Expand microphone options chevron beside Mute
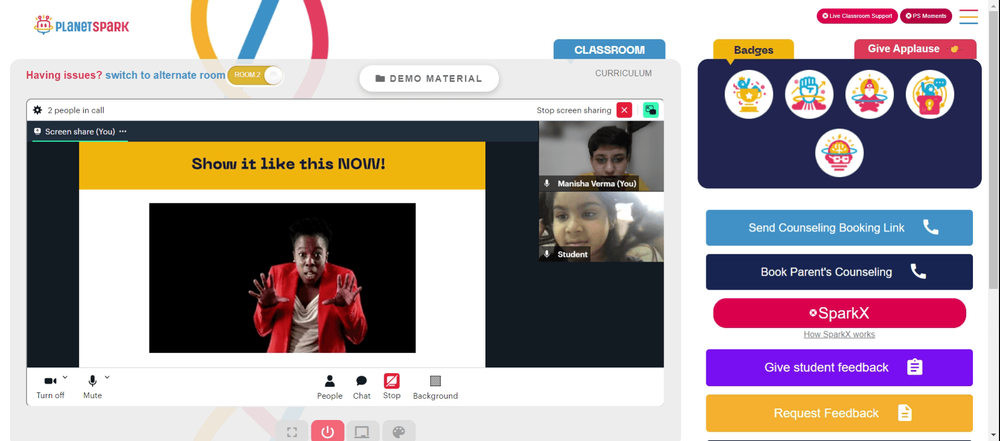This screenshot has height=441, width=1000. 107,377
